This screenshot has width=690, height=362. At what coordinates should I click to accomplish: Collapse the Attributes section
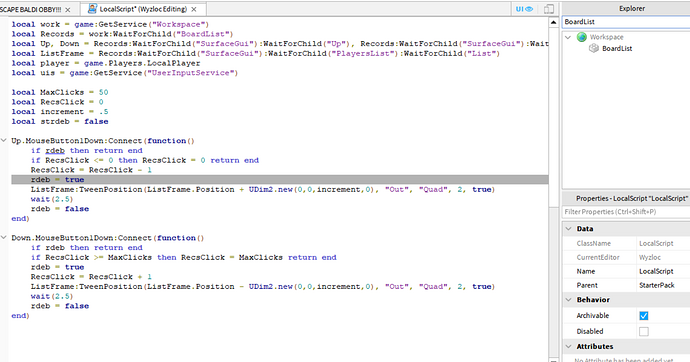coord(569,347)
